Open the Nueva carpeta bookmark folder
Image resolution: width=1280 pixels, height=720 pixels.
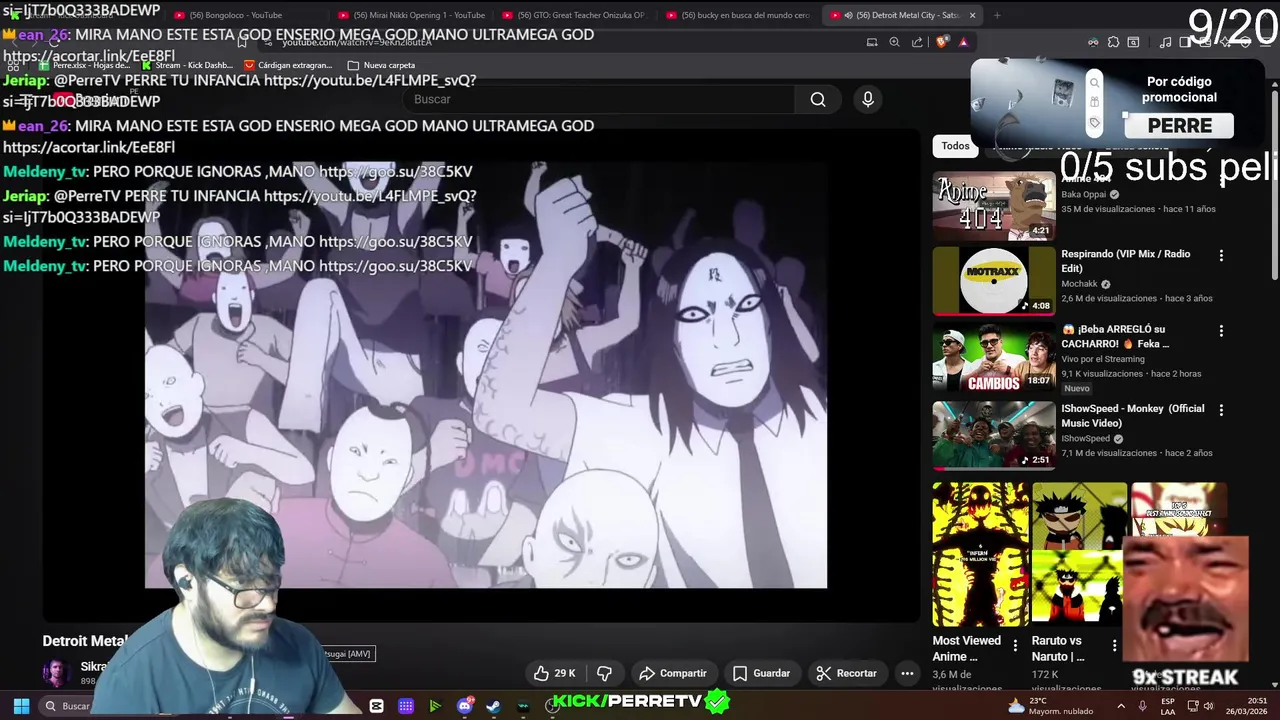click(x=381, y=65)
